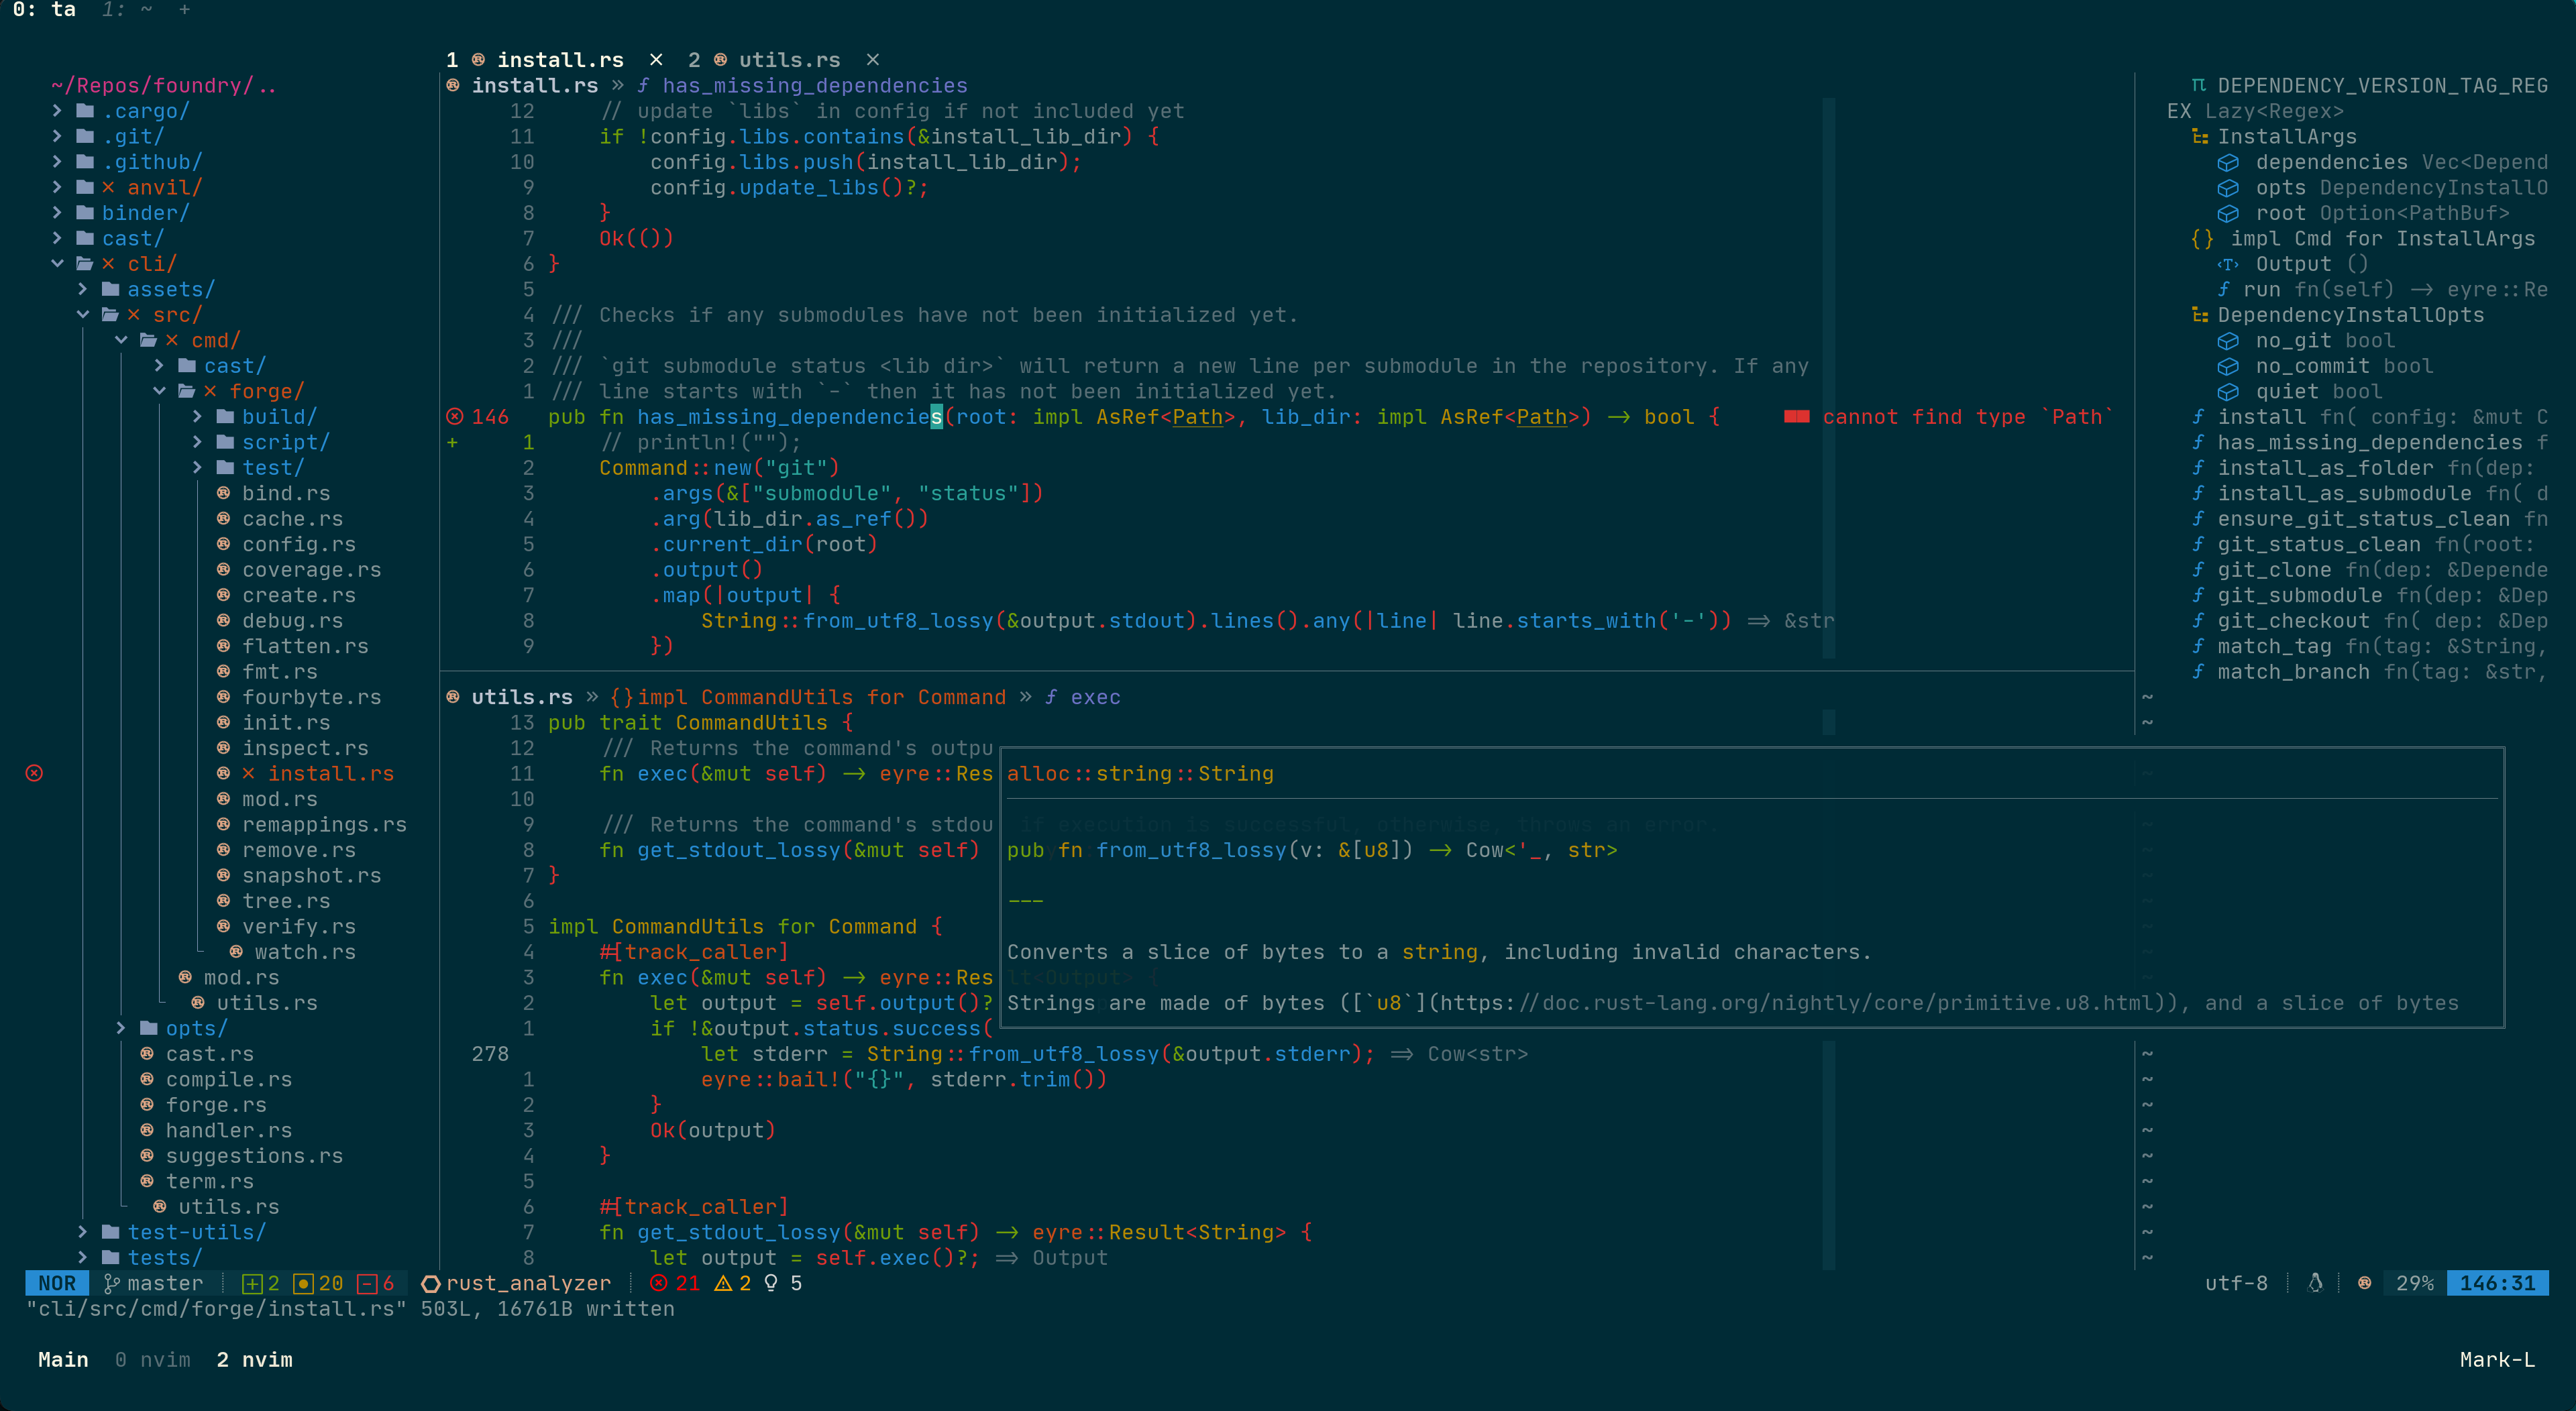Screen dimensions: 2576x1411
Task: Click the error sign on line 146
Action: [x=455, y=417]
